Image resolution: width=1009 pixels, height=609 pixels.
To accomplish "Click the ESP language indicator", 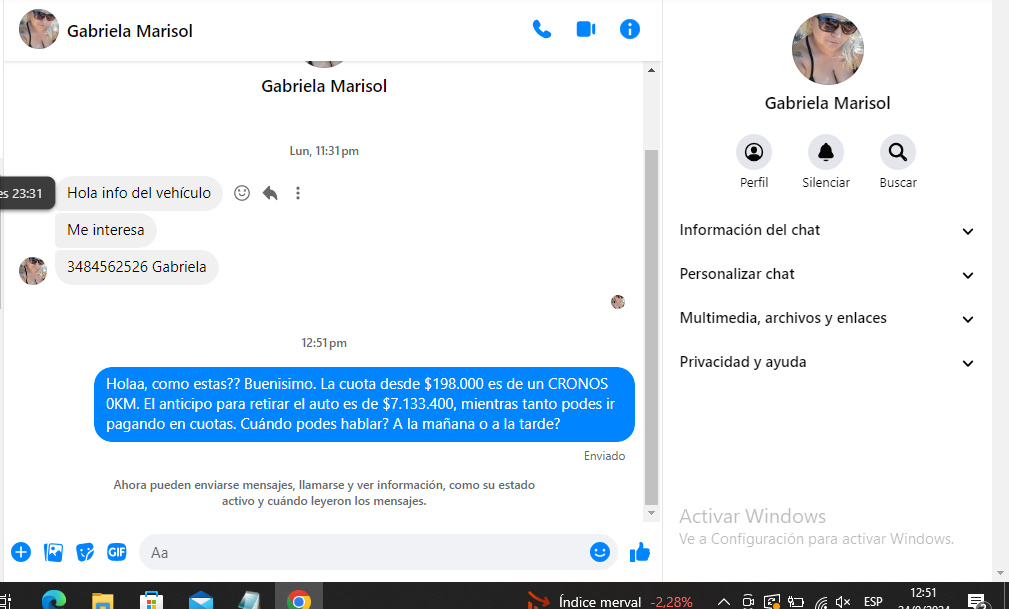I will [873, 602].
